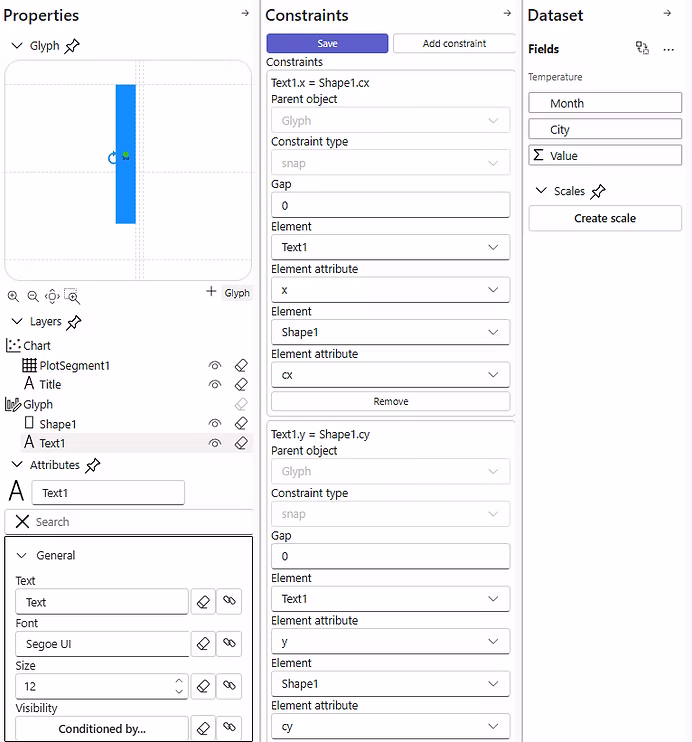Click the Size value stepper arrows

click(x=179, y=686)
